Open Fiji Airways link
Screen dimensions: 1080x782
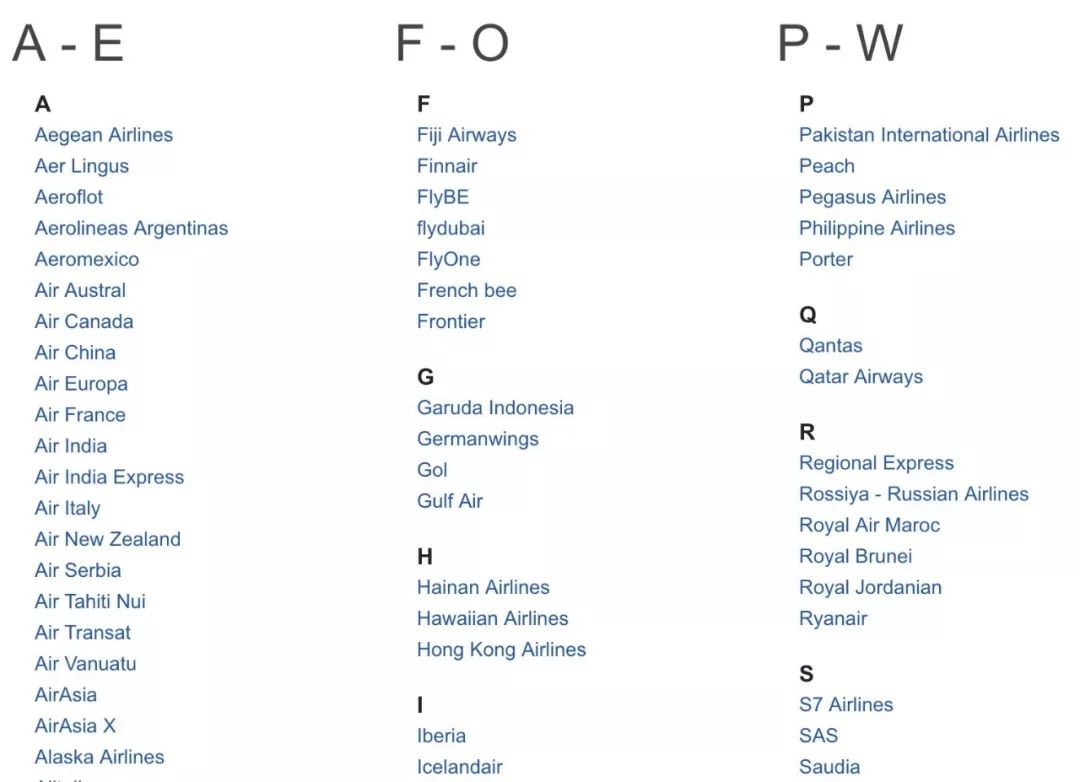point(467,135)
